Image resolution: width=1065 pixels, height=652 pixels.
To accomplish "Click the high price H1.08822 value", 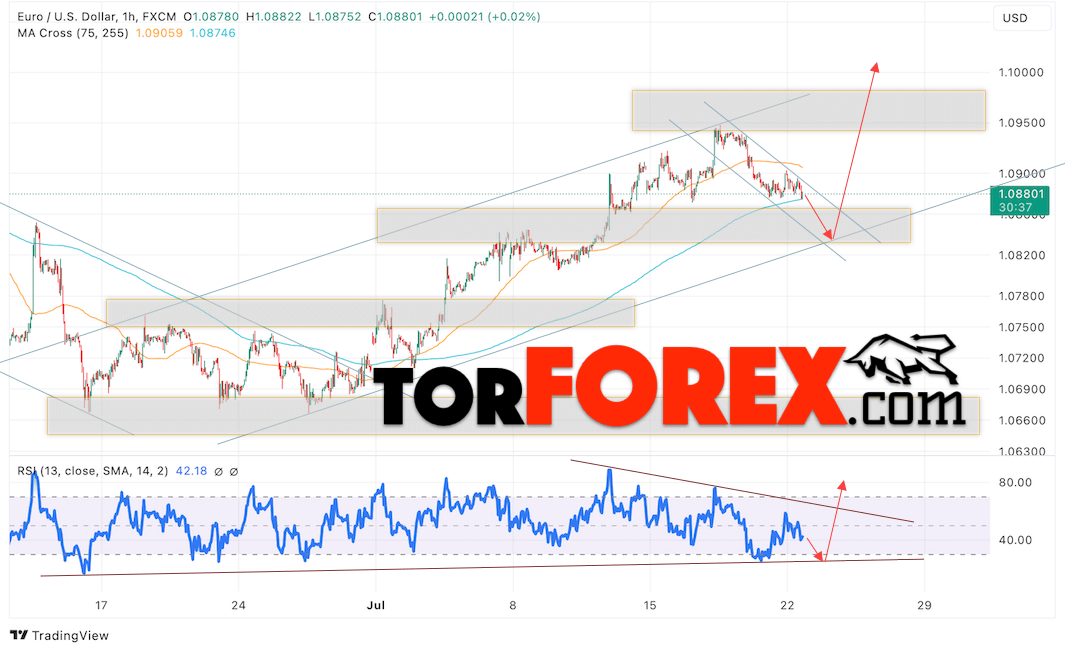I will click(273, 16).
